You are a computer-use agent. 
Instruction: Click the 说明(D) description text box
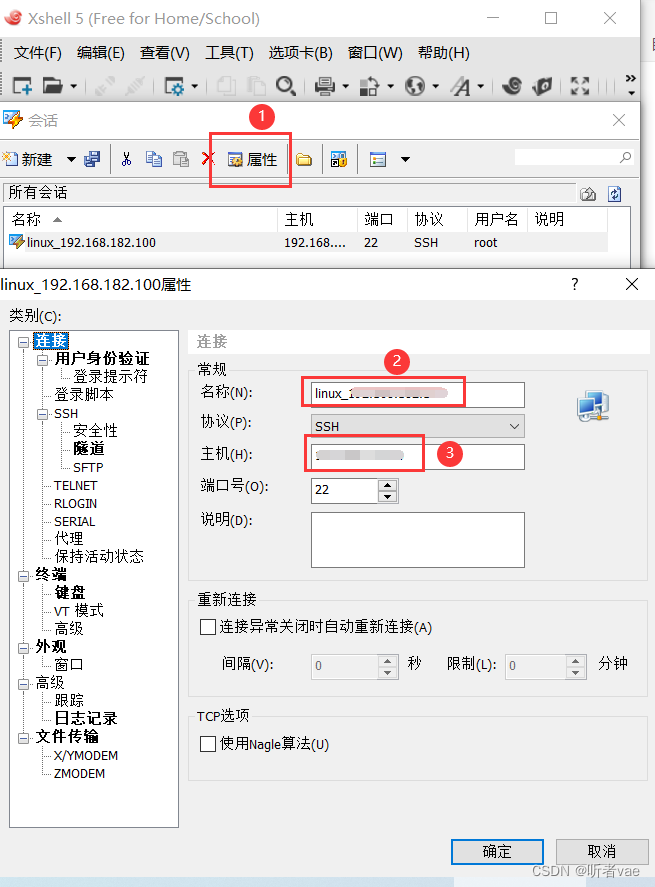coord(417,540)
